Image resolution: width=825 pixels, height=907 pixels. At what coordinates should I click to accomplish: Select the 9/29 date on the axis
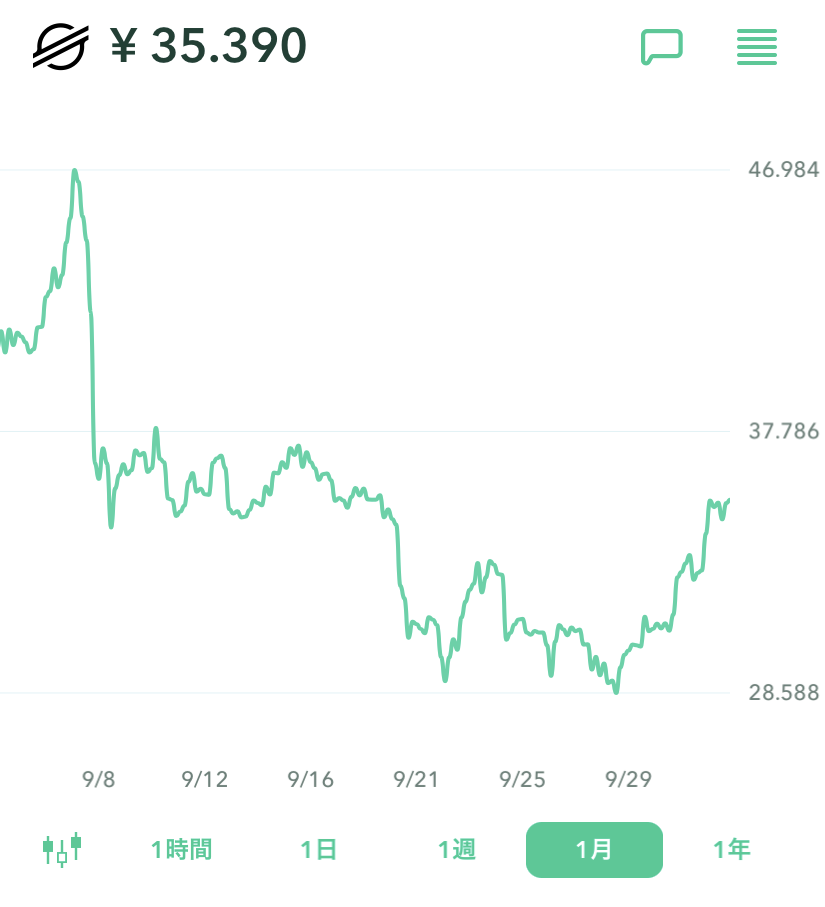628,779
